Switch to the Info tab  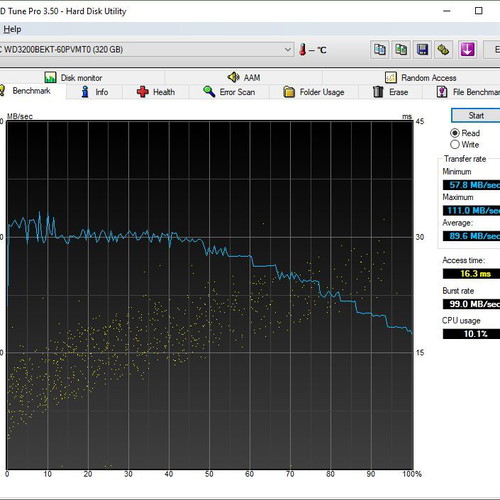[x=95, y=92]
